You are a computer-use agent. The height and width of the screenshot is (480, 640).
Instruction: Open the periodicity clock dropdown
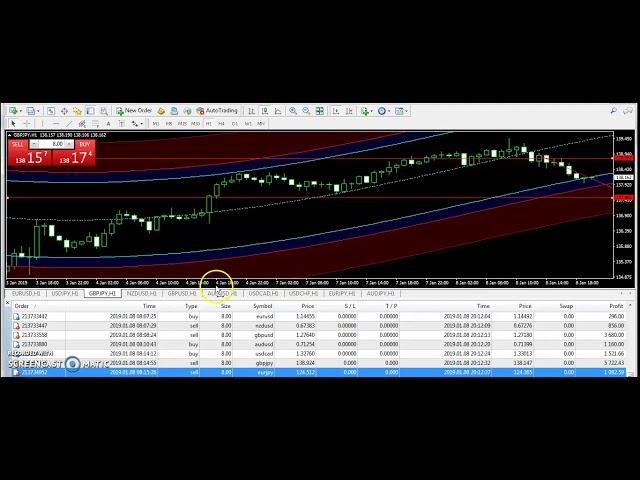coord(385,111)
